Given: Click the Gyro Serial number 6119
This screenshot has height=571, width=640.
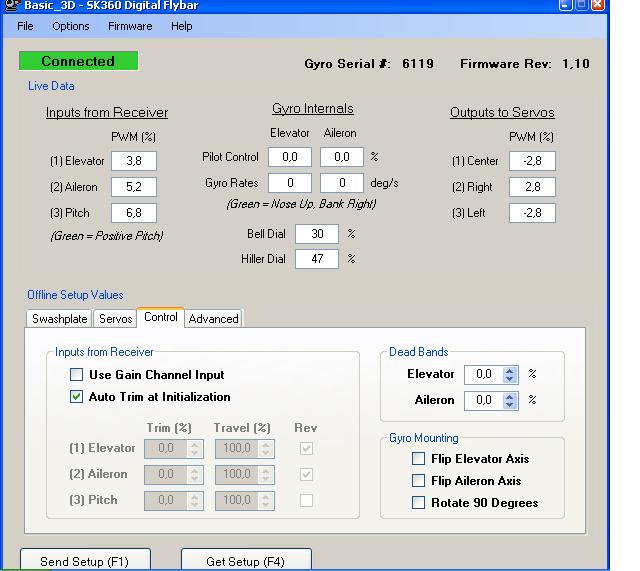Looking at the screenshot, I should coord(418,64).
